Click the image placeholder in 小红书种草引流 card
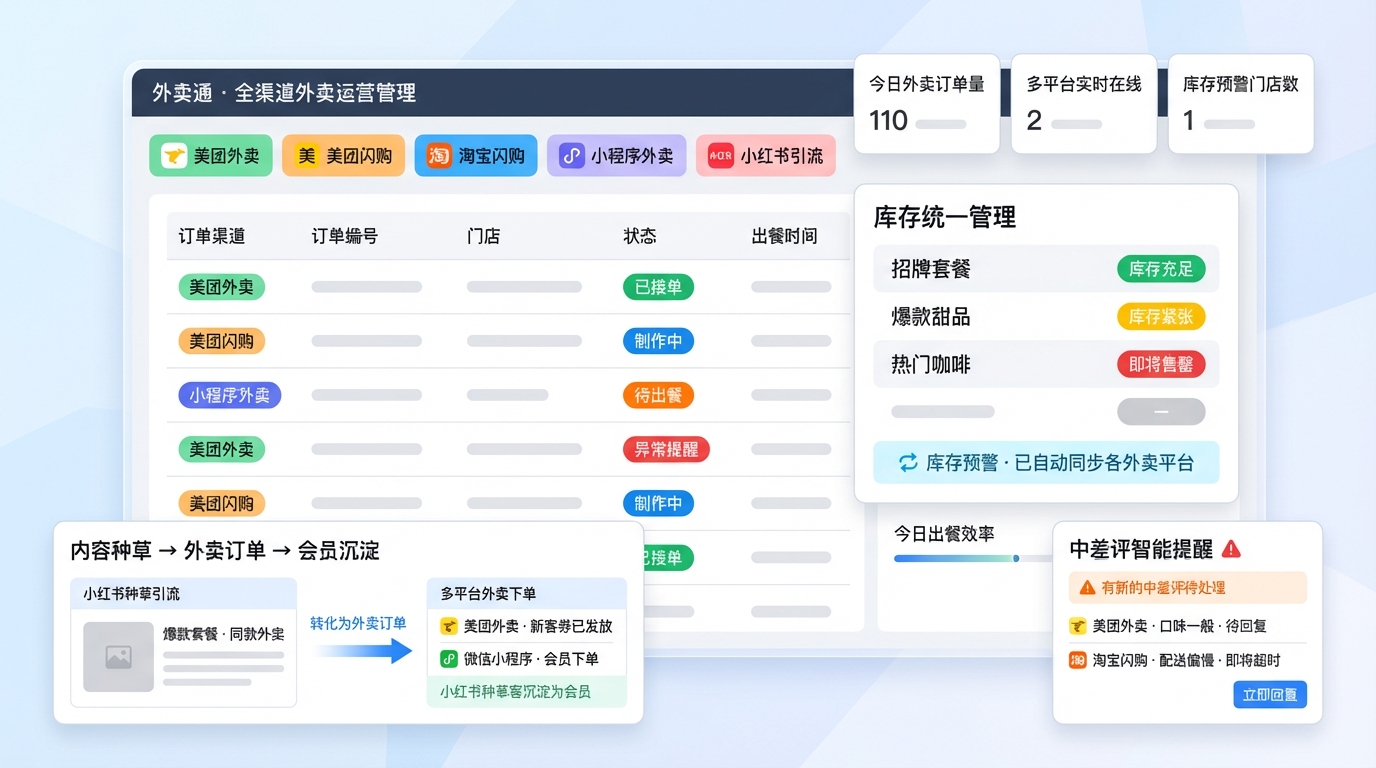1376x768 pixels. click(x=118, y=657)
